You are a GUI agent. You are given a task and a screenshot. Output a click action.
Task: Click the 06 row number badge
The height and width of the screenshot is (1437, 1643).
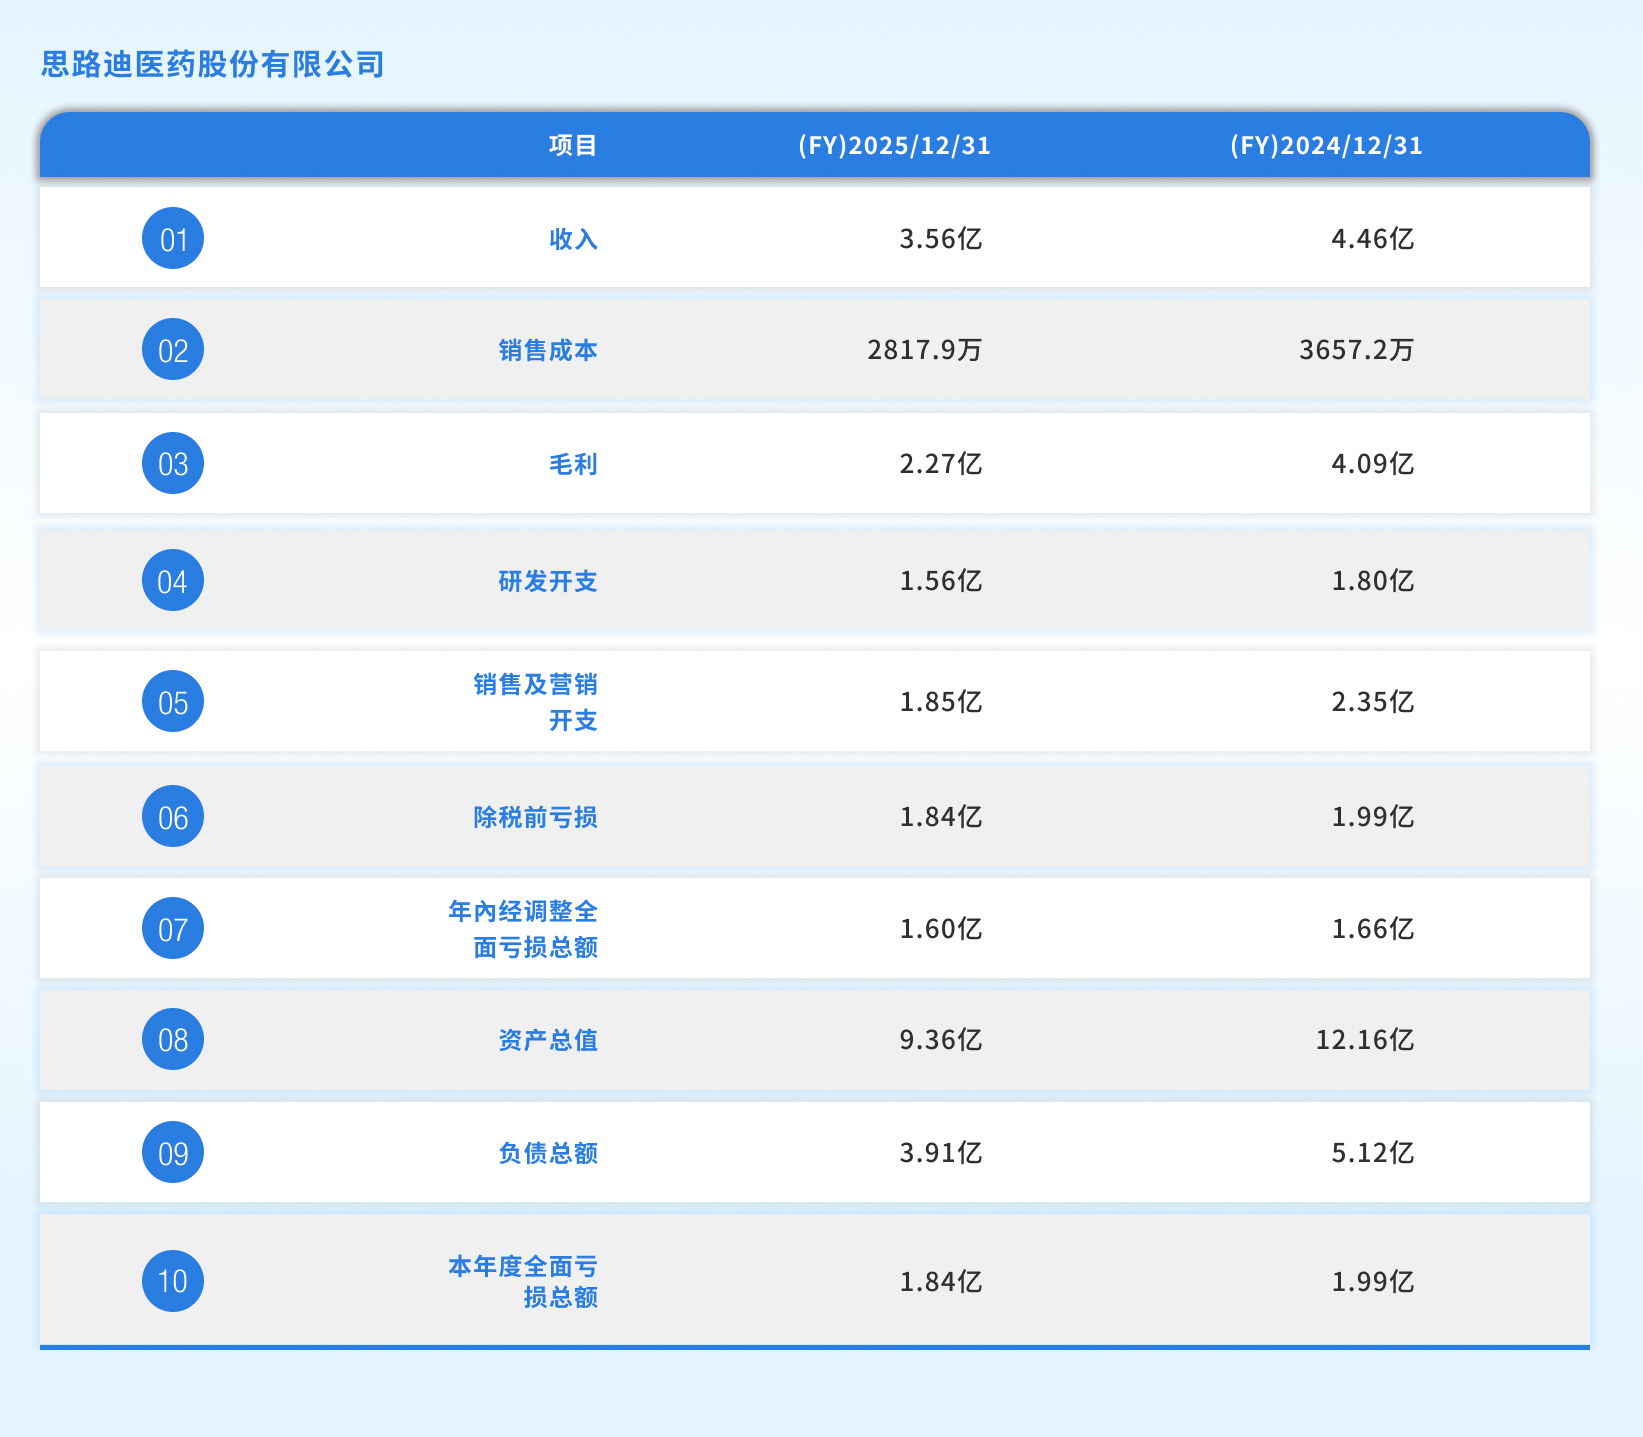point(173,817)
